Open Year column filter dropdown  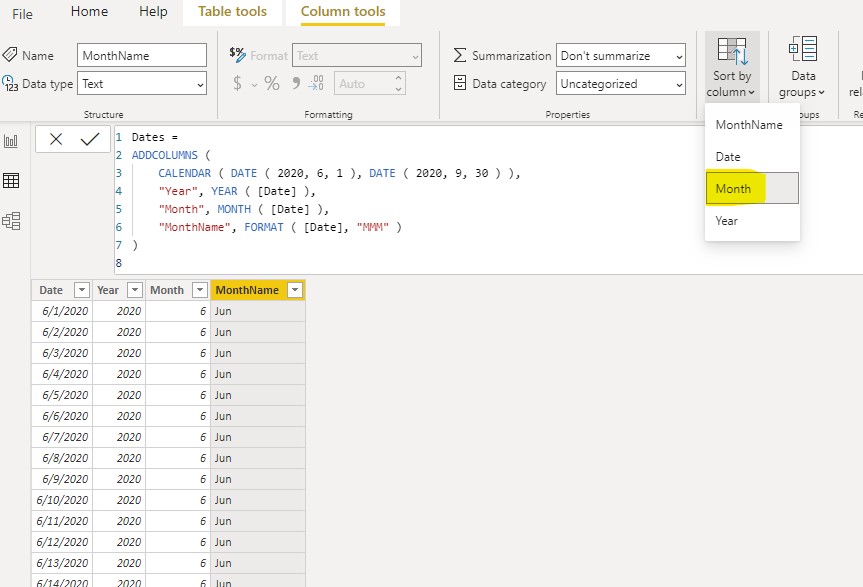tap(135, 290)
